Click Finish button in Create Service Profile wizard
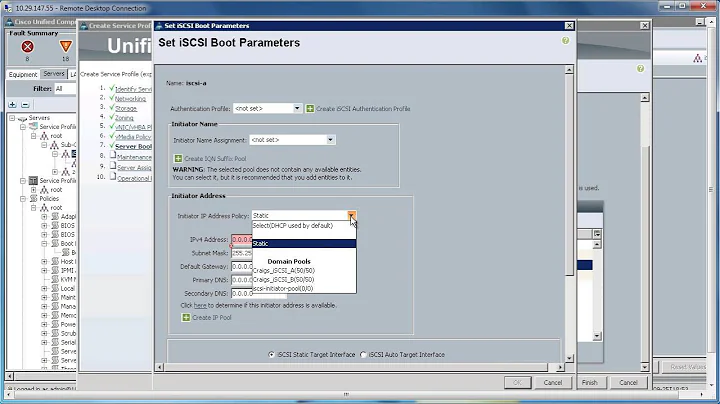720x404 pixels. point(590,382)
